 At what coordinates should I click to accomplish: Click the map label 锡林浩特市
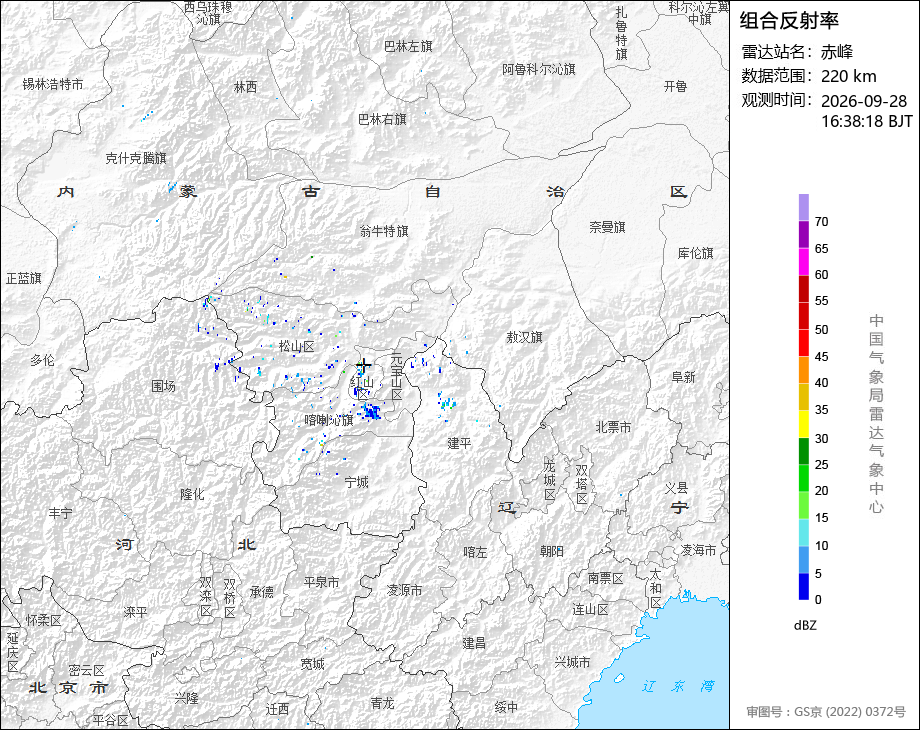pos(53,85)
